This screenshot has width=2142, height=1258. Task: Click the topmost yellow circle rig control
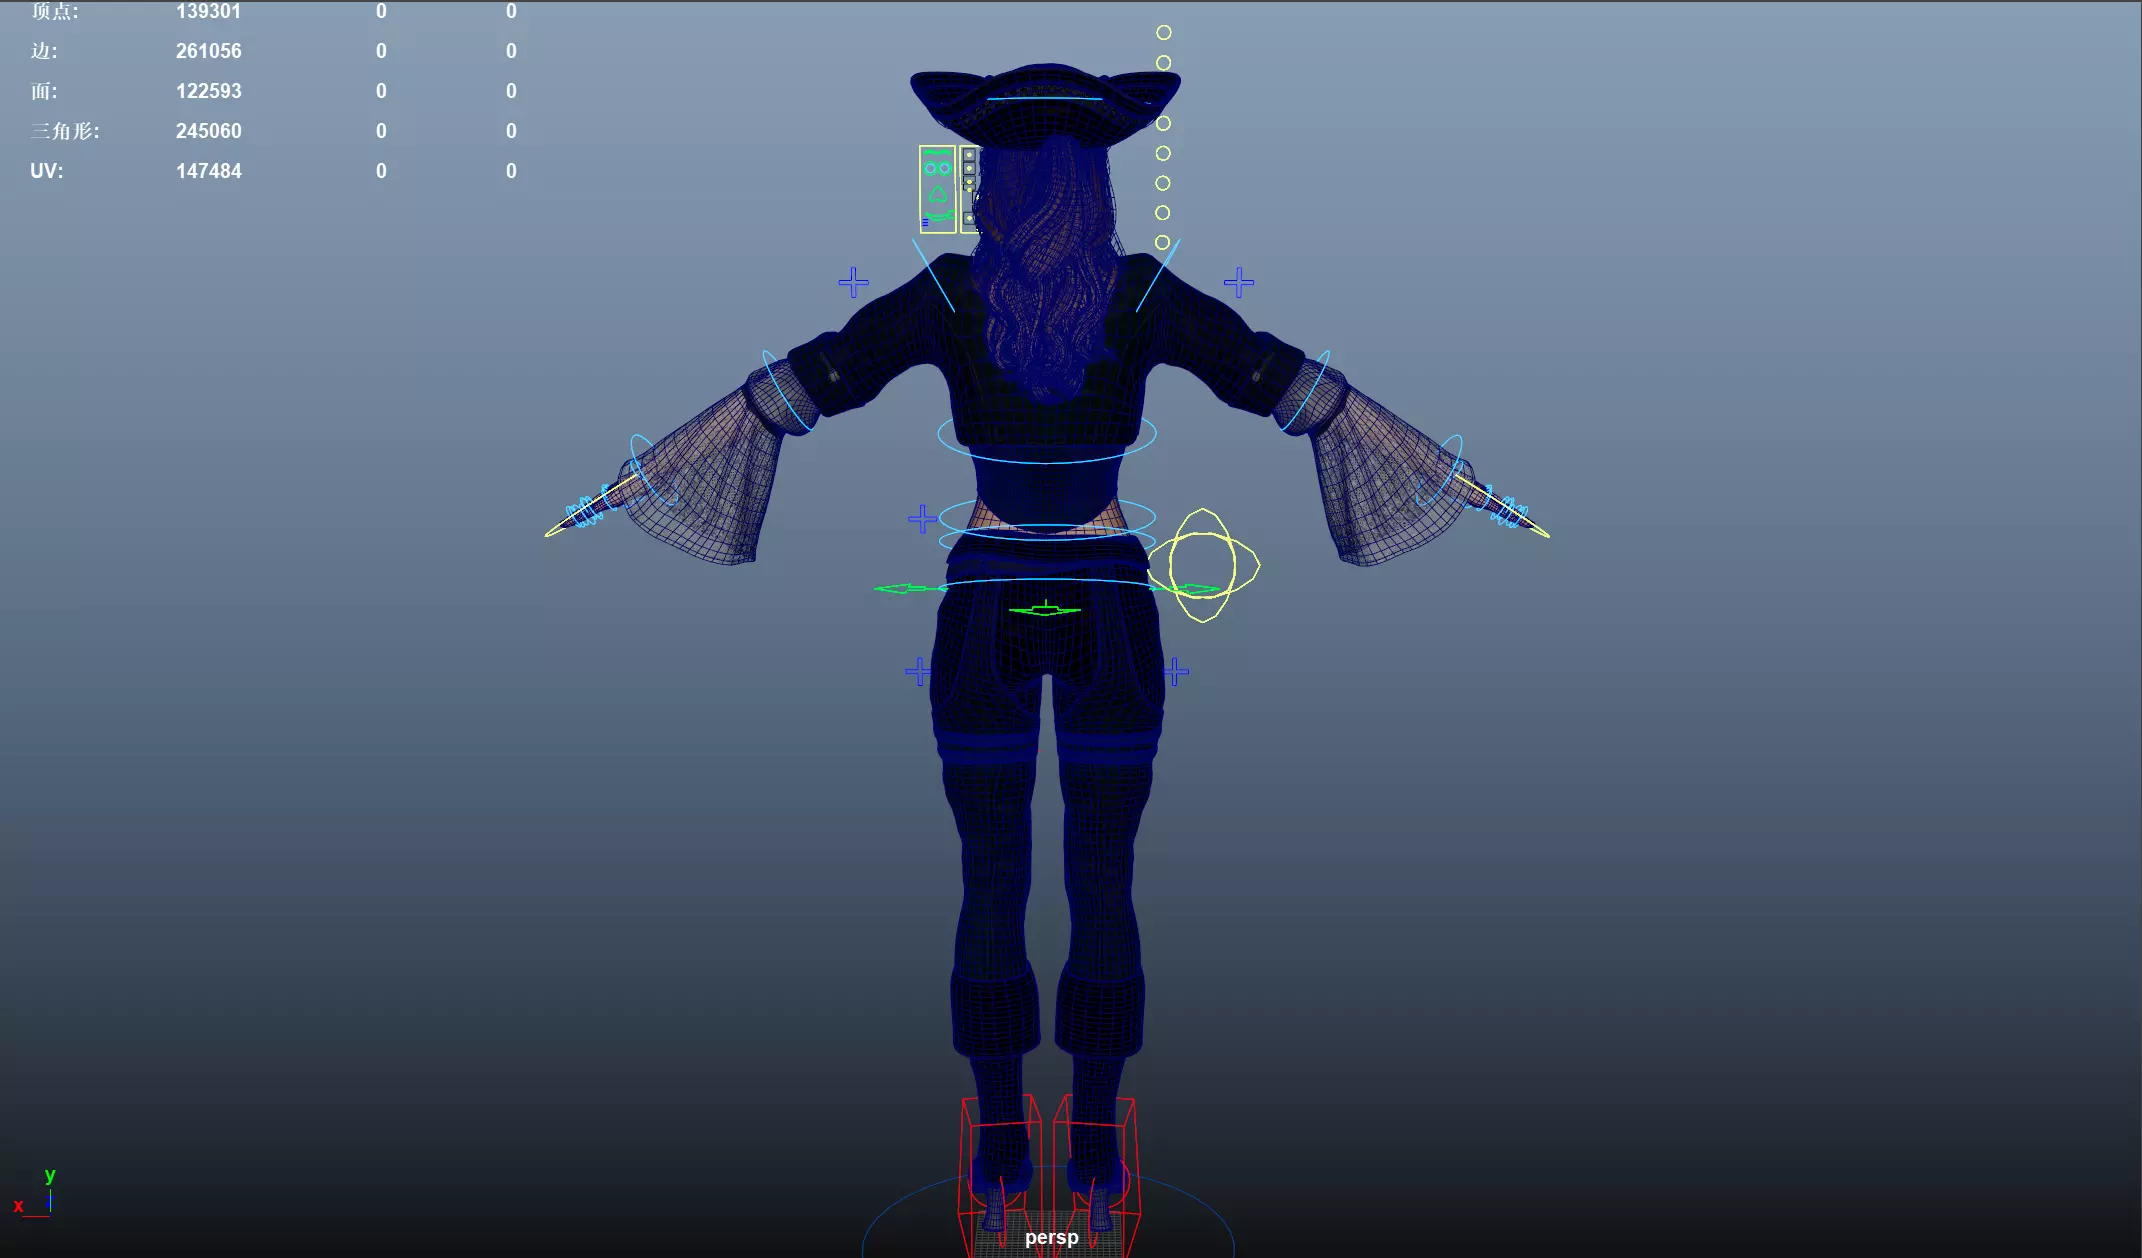[1164, 33]
